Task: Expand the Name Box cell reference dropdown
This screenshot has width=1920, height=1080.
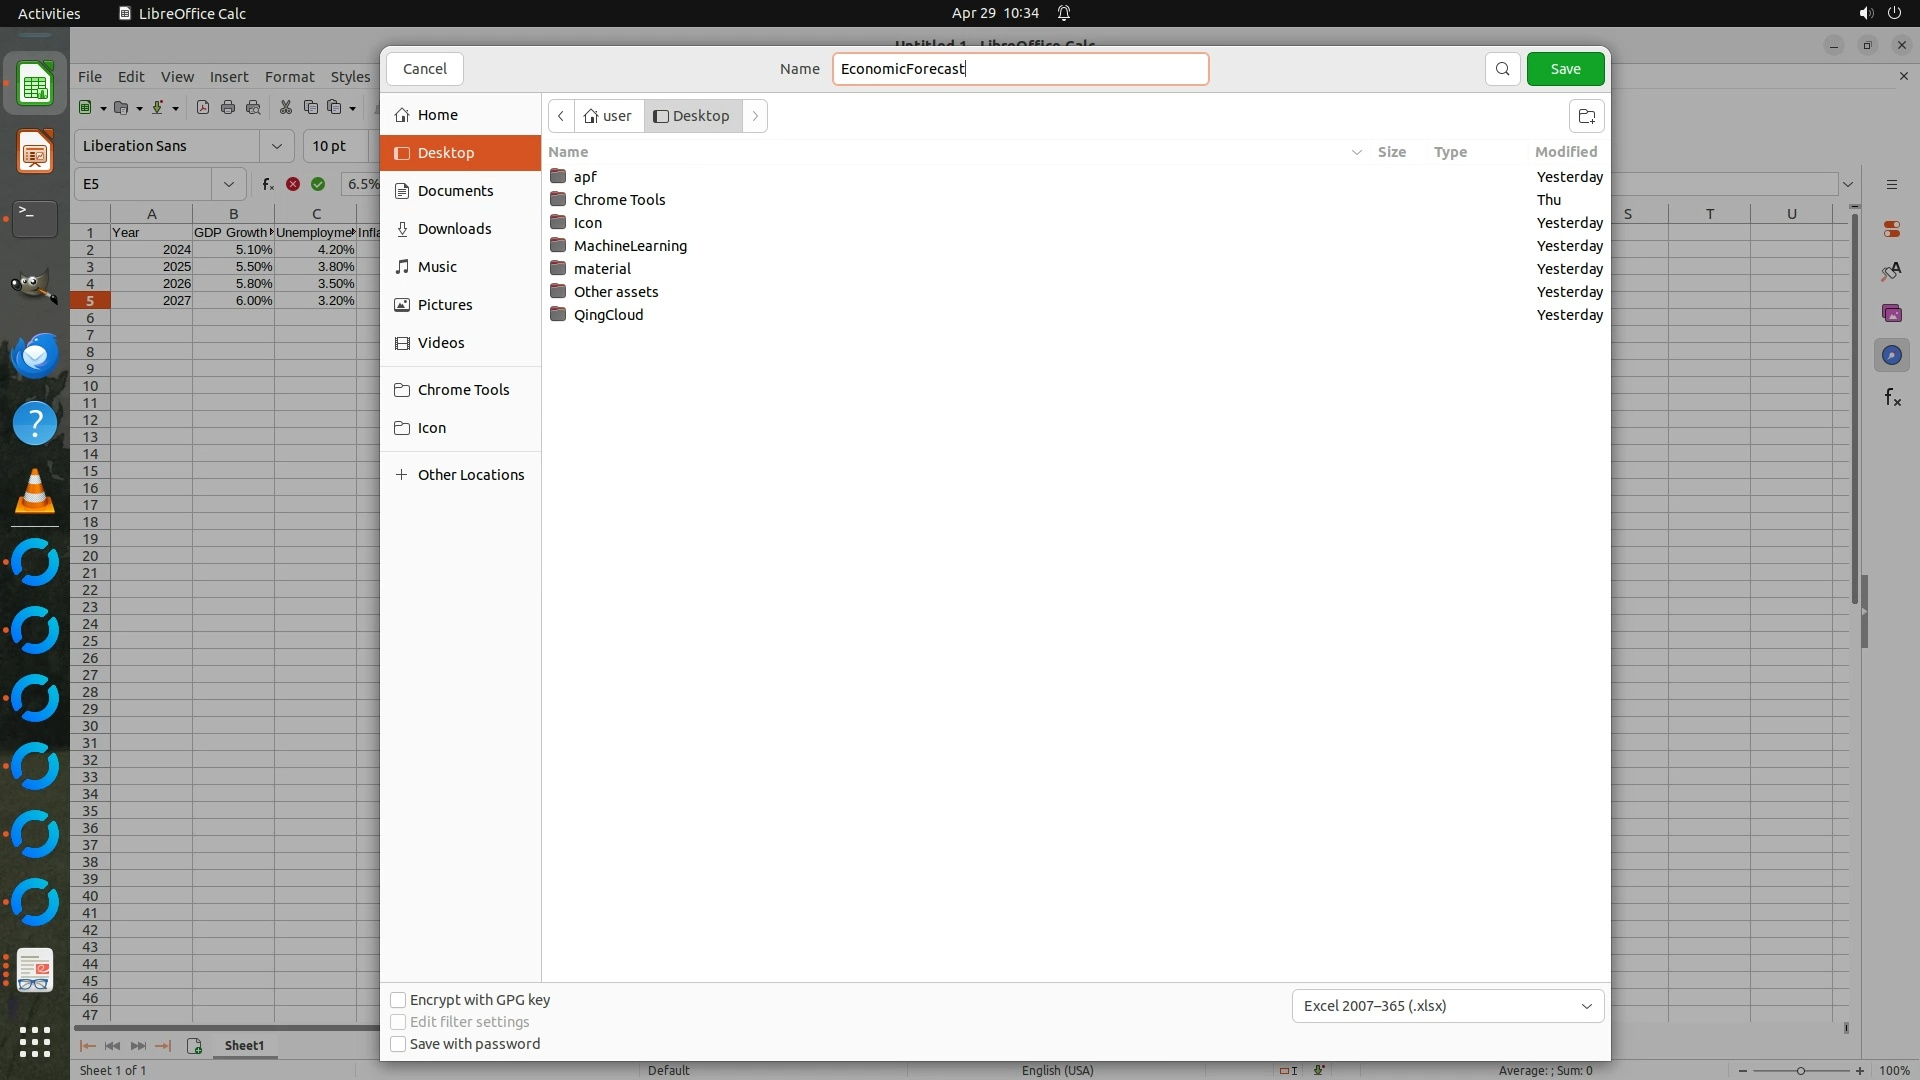Action: click(229, 184)
